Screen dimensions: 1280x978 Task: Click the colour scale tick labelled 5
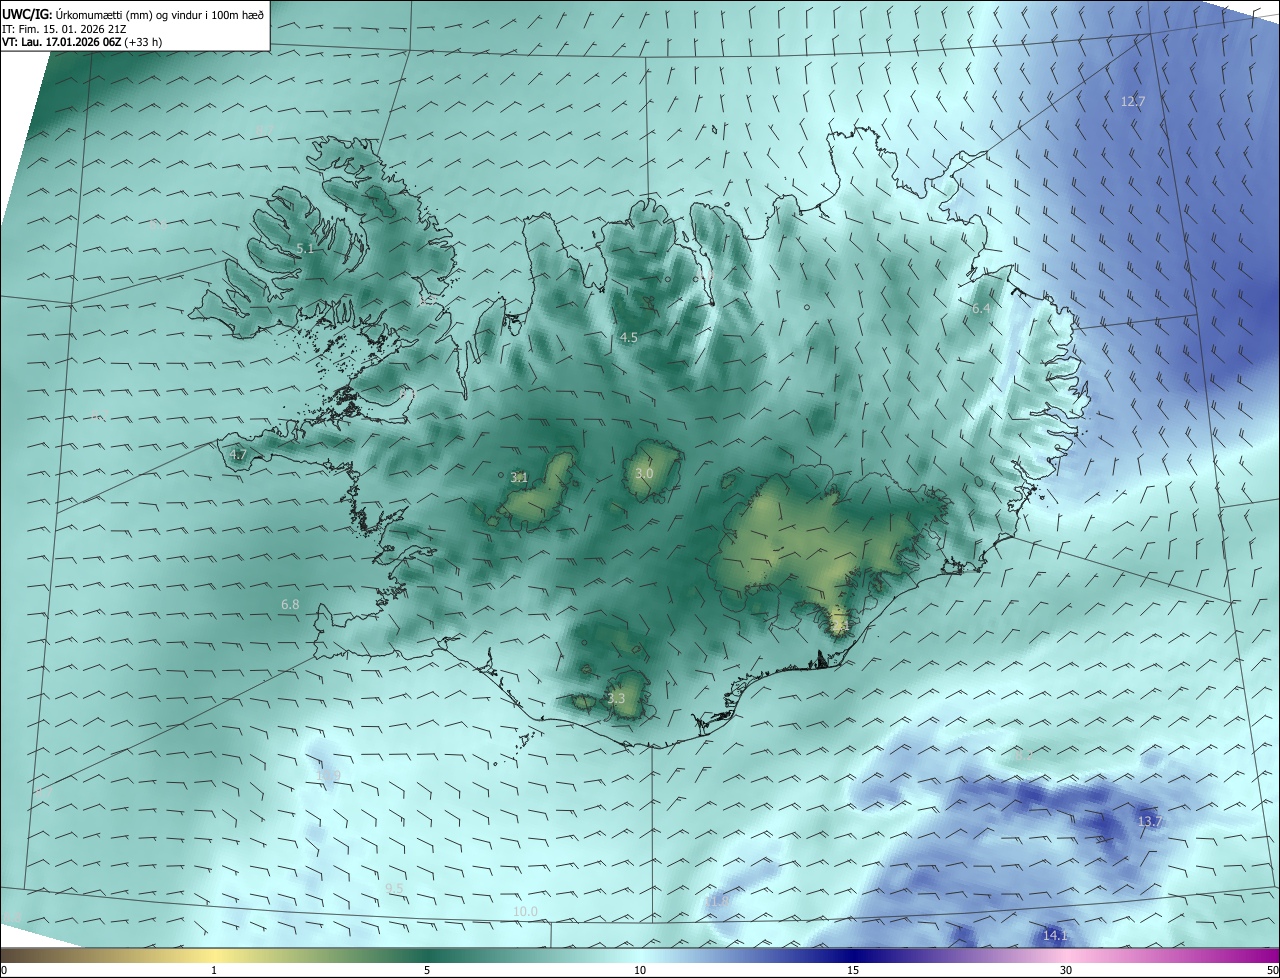coord(427,970)
